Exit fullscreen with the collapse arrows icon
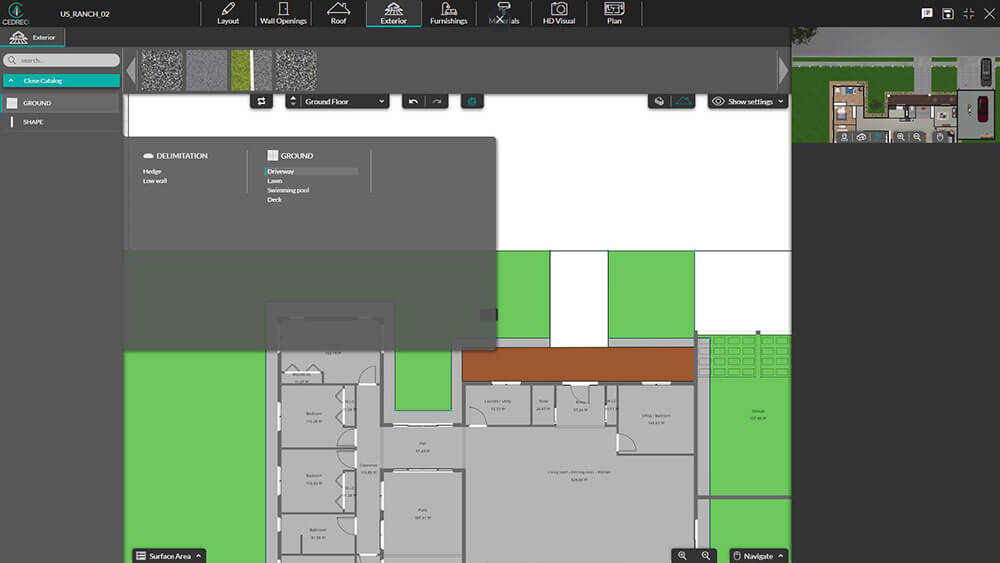1000x563 pixels. 968,13
